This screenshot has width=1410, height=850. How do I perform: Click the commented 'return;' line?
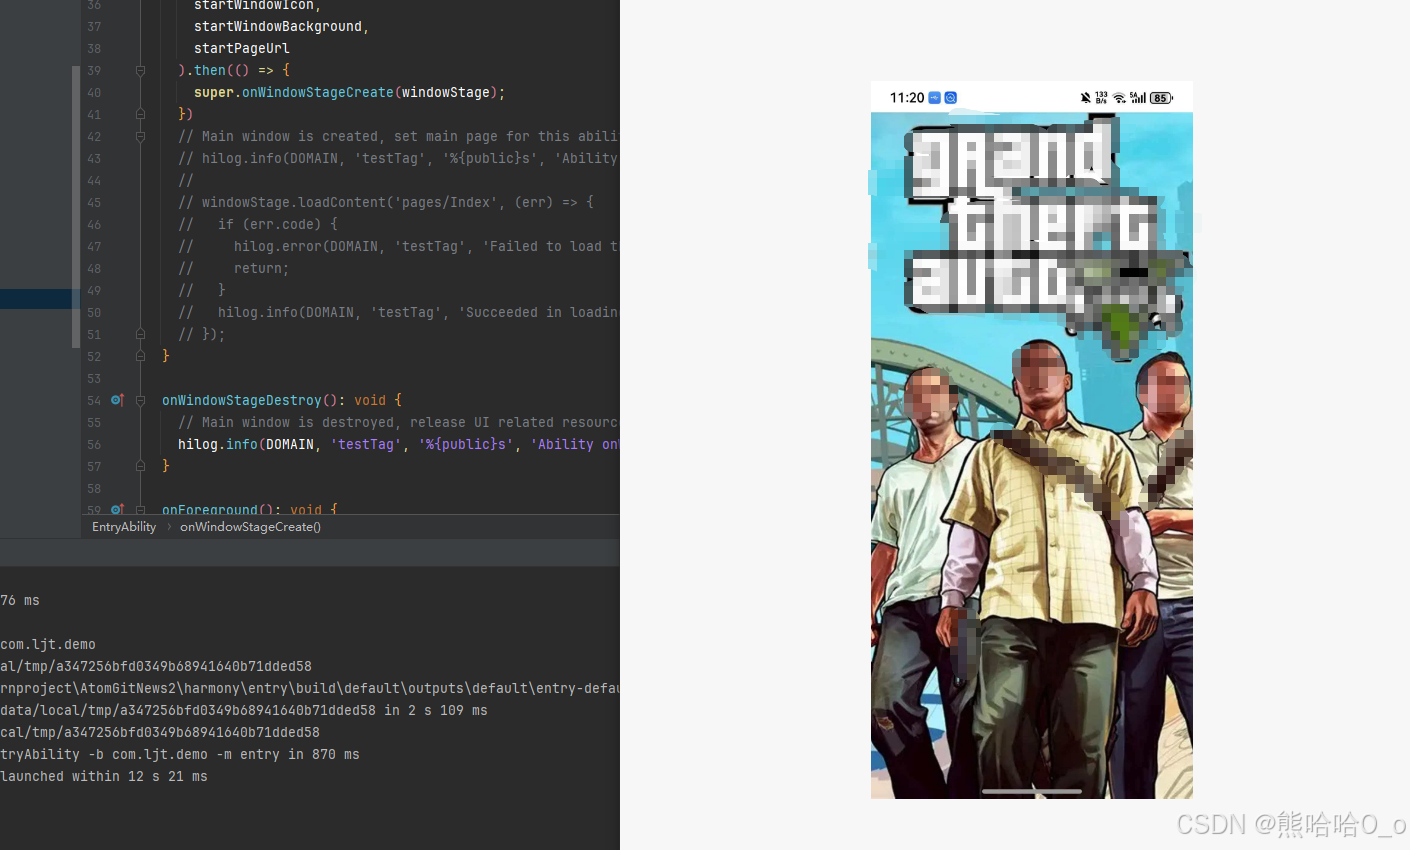click(x=234, y=268)
